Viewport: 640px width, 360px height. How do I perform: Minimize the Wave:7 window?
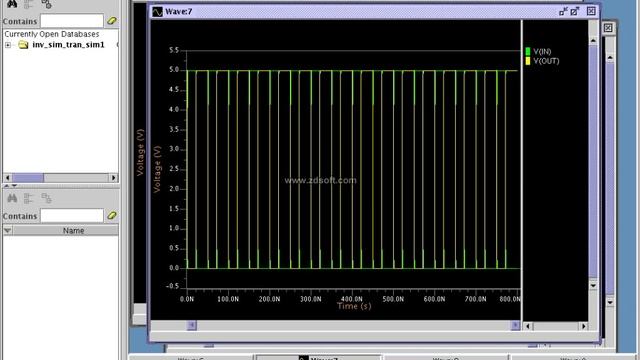pos(563,11)
